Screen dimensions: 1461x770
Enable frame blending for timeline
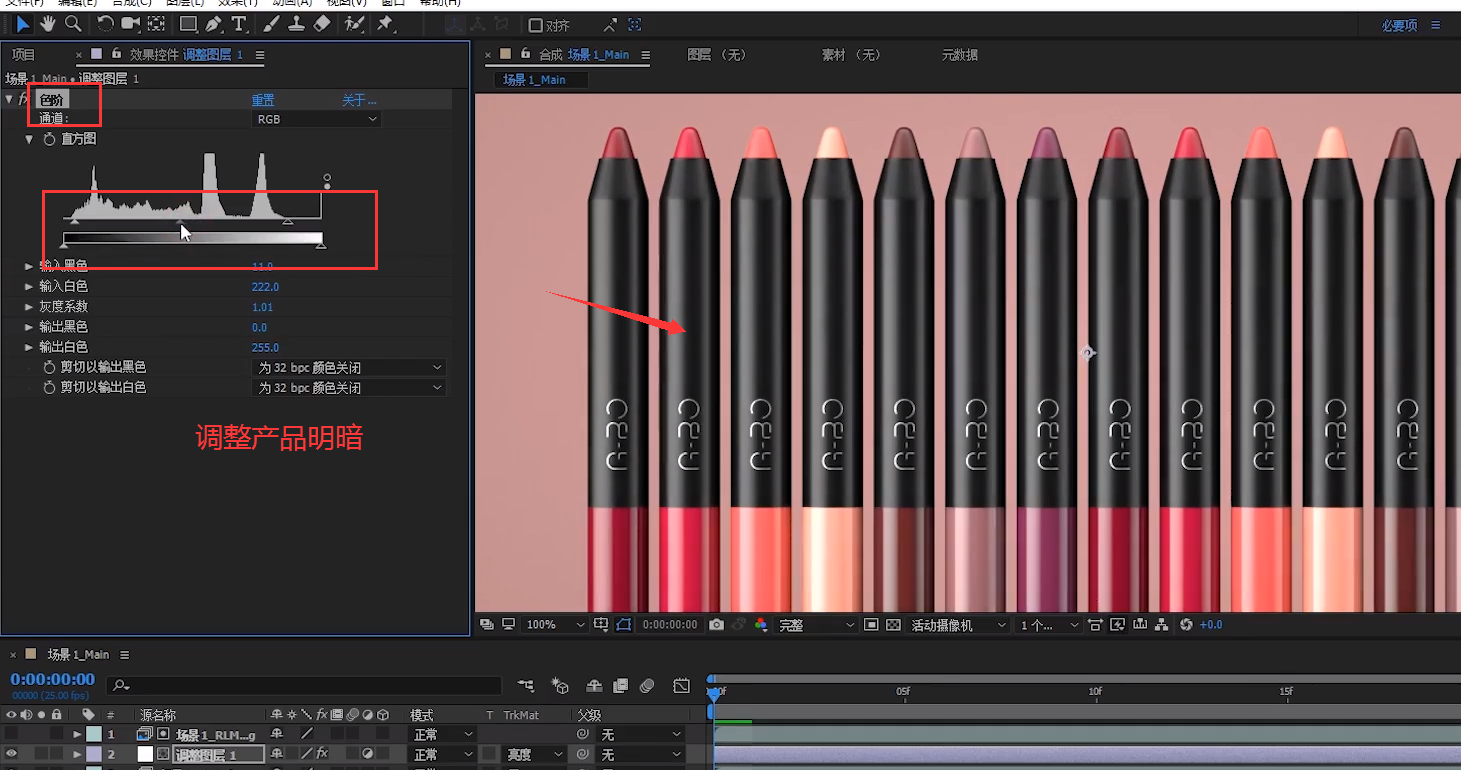tap(621, 686)
